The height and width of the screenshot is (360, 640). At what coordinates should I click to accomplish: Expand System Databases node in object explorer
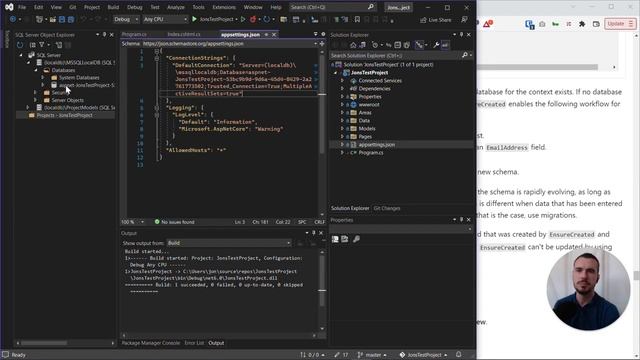pos(43,78)
